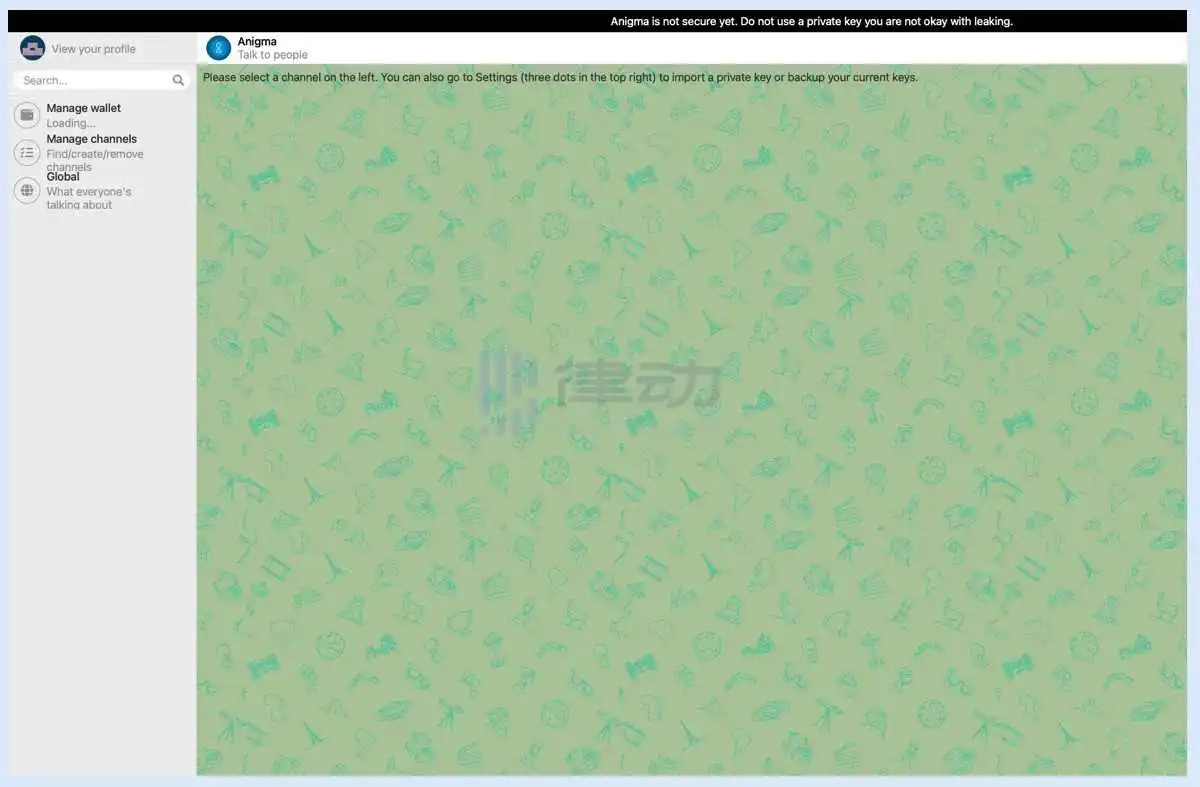Click the What everyone's talking about description
This screenshot has width=1200, height=787.
[89, 198]
